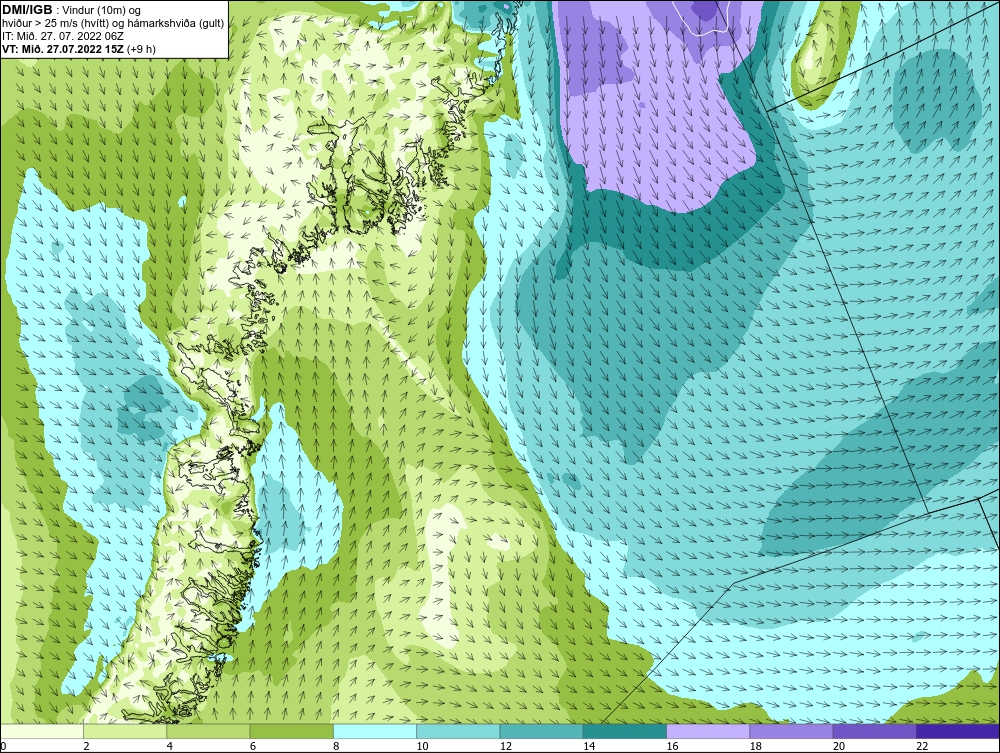Click the 10-12 m/s turquoise swatch
Viewport: 1000px width, 753px height.
click(x=458, y=731)
